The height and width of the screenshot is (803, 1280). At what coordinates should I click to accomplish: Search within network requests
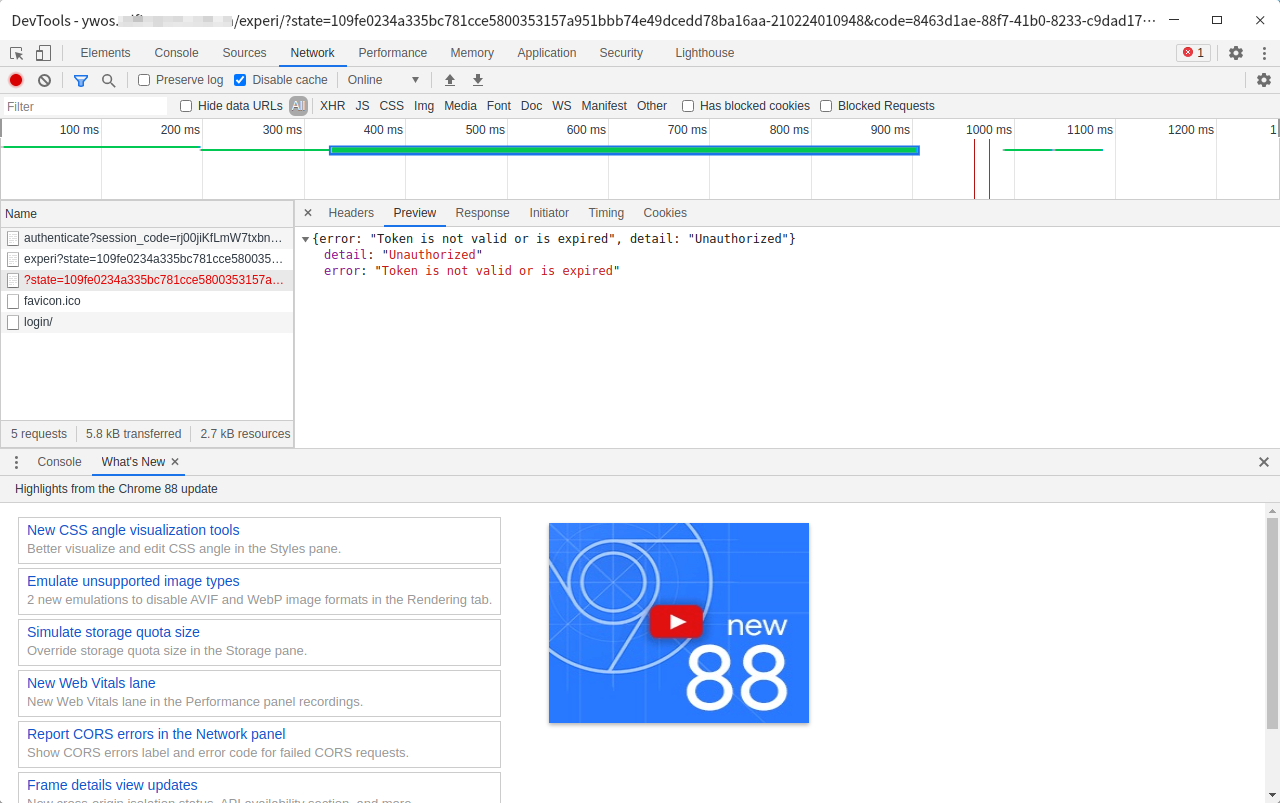coord(108,79)
